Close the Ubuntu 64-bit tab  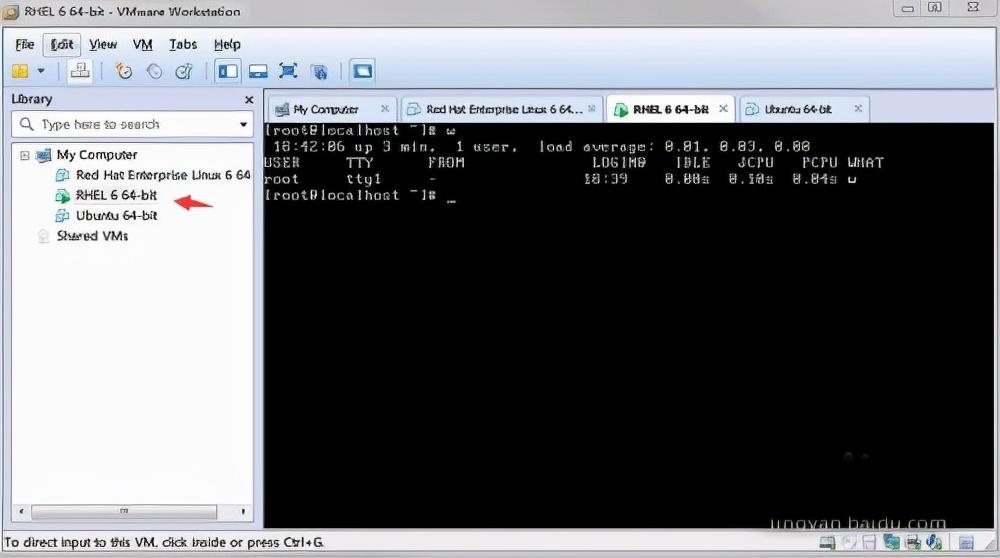[x=858, y=108]
